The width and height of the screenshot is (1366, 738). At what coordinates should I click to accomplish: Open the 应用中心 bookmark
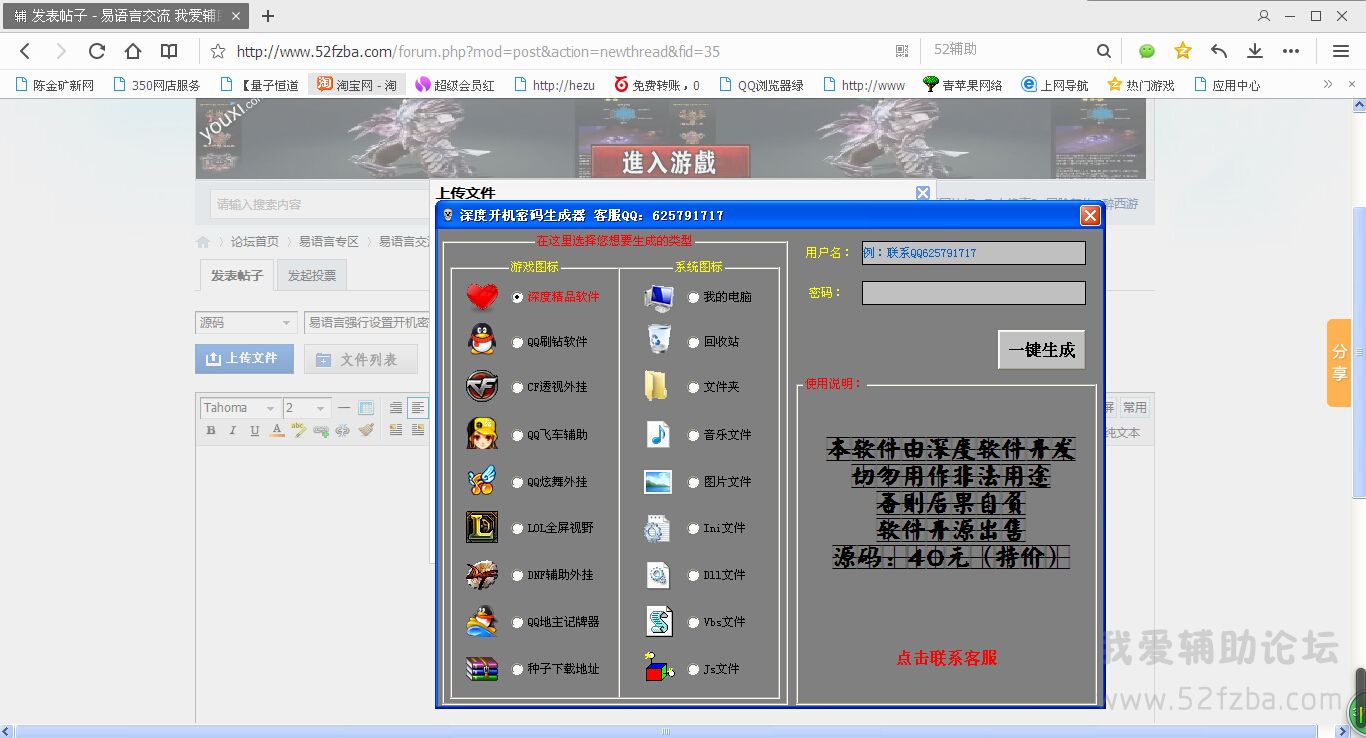[x=1227, y=85]
